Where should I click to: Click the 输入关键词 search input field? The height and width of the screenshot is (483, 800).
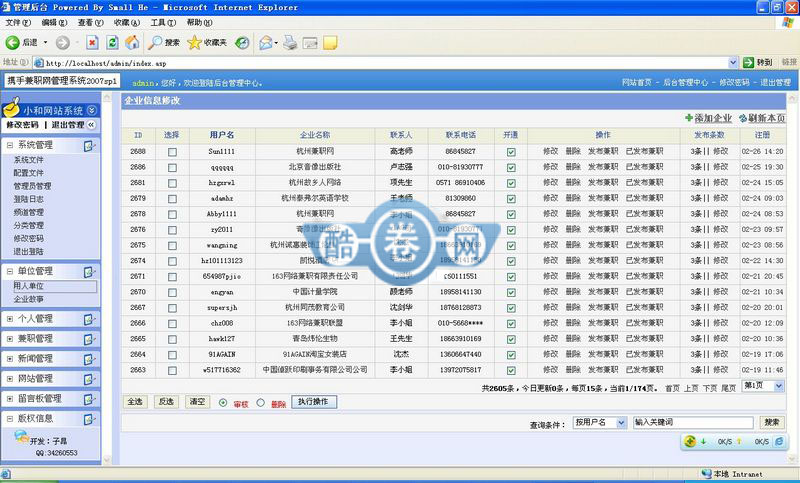(x=693, y=422)
